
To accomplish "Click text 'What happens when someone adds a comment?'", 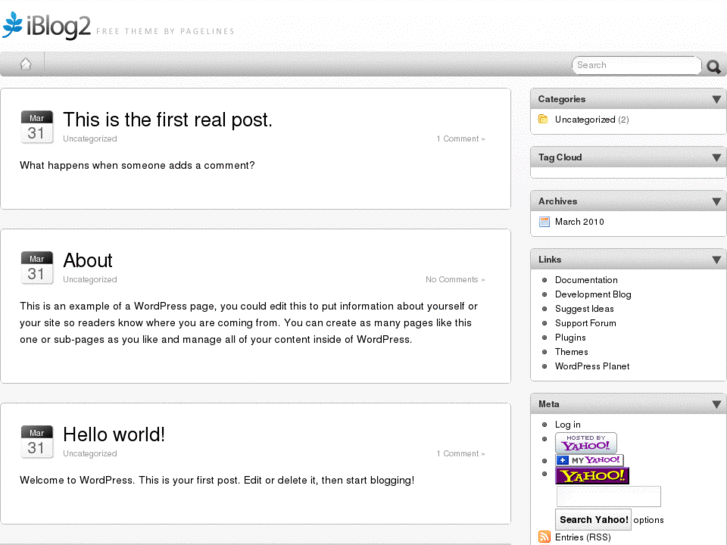I will click(x=137, y=165).
